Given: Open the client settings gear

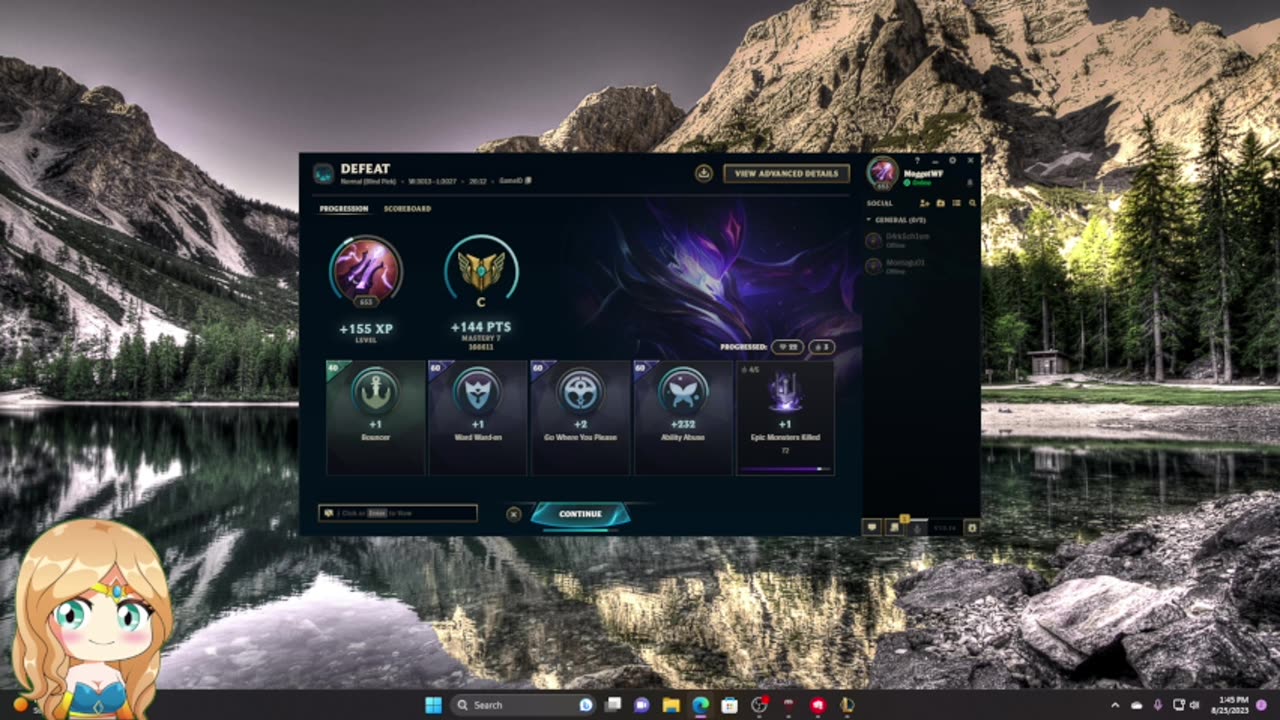Looking at the screenshot, I should coord(952,160).
